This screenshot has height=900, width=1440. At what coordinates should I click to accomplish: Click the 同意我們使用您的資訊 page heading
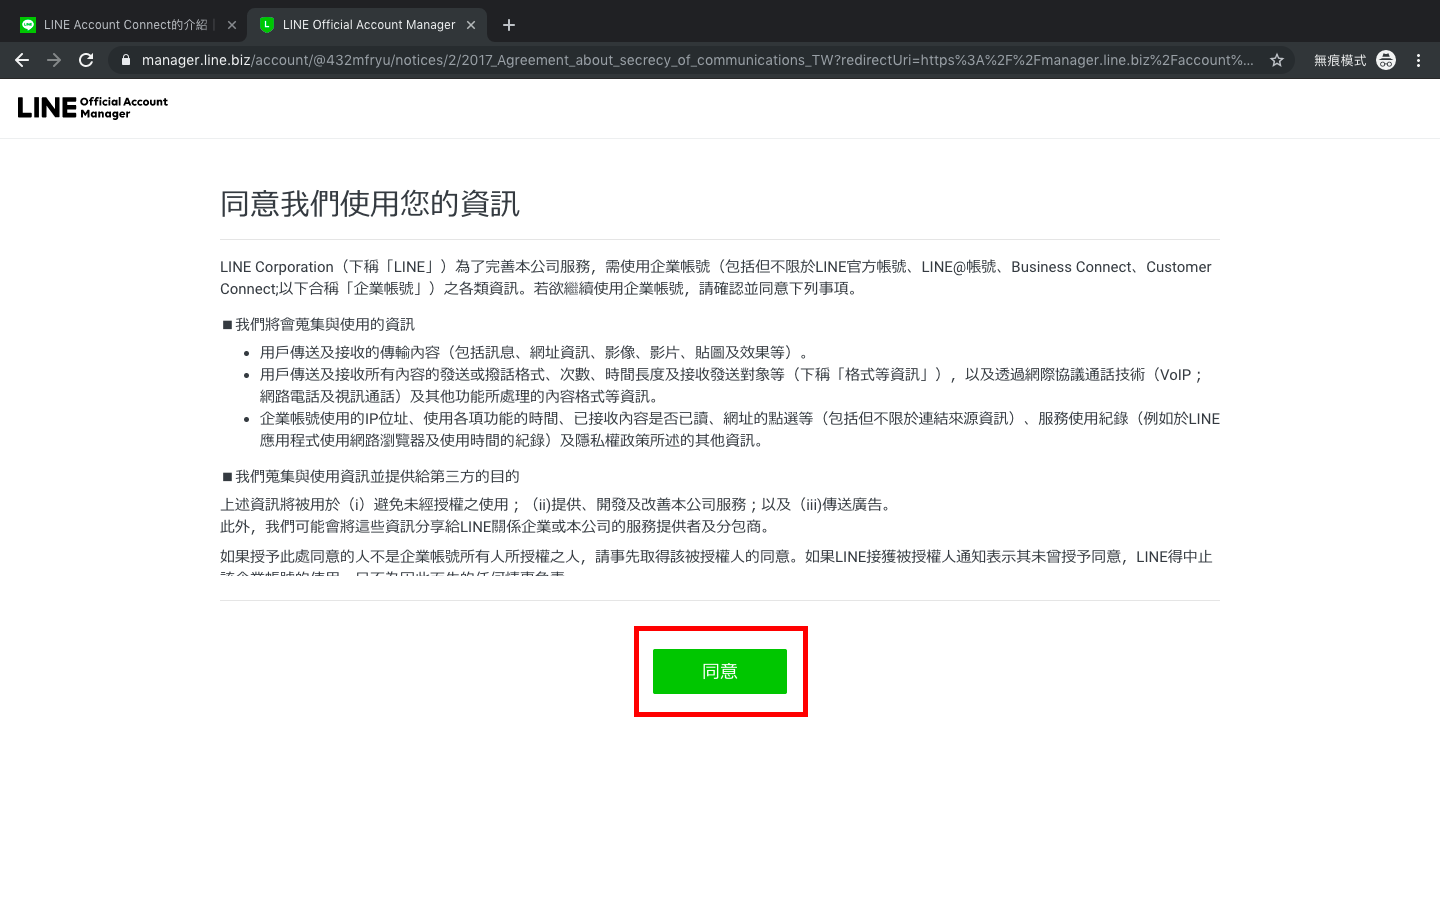(x=370, y=204)
